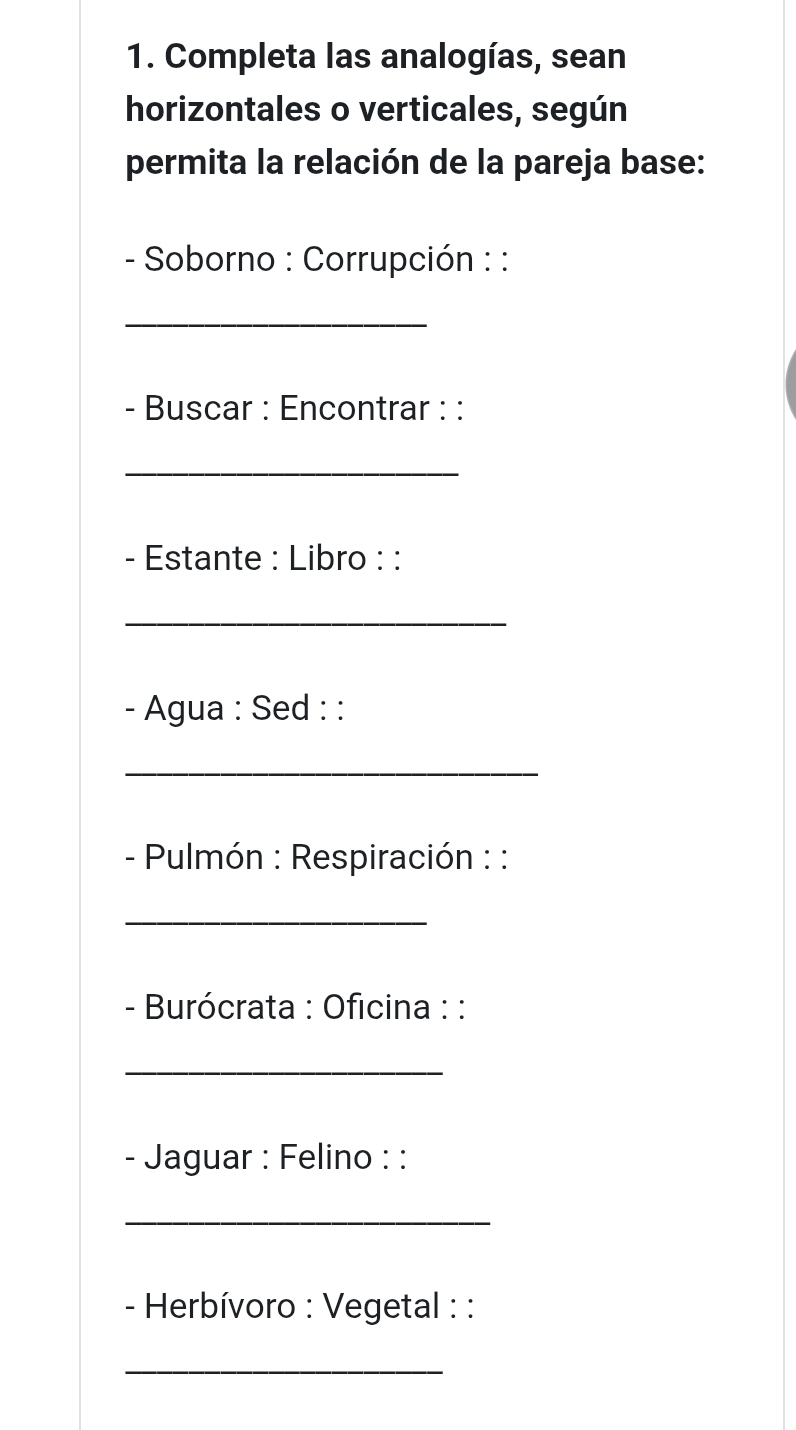Select the 'Jaguar : Felino' analogy text
The image size is (796, 1430).
(x=268, y=1157)
